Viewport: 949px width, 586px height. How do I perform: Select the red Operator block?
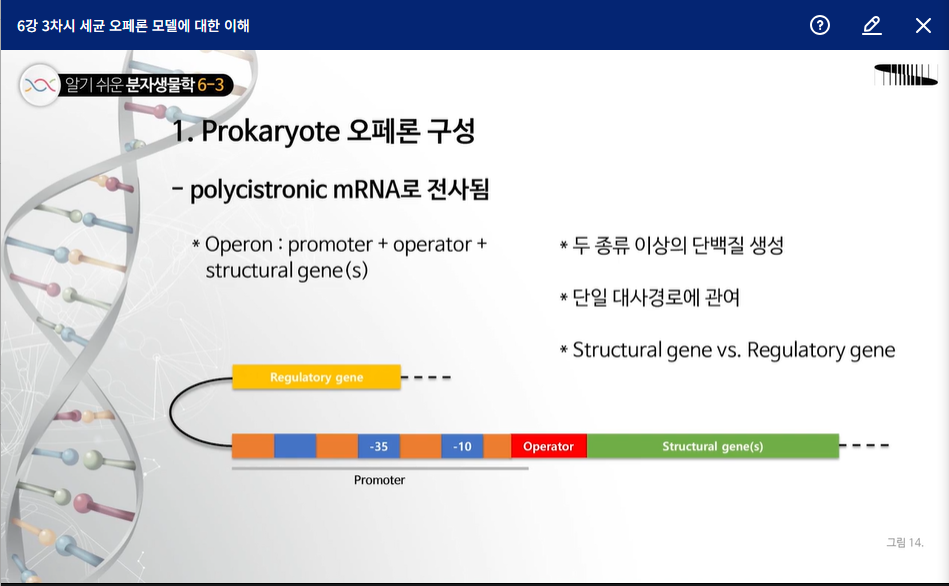tap(548, 446)
